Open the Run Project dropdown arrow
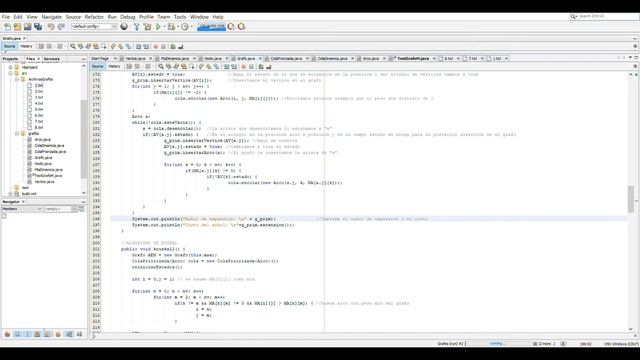640x360 pixels. click(x=164, y=27)
